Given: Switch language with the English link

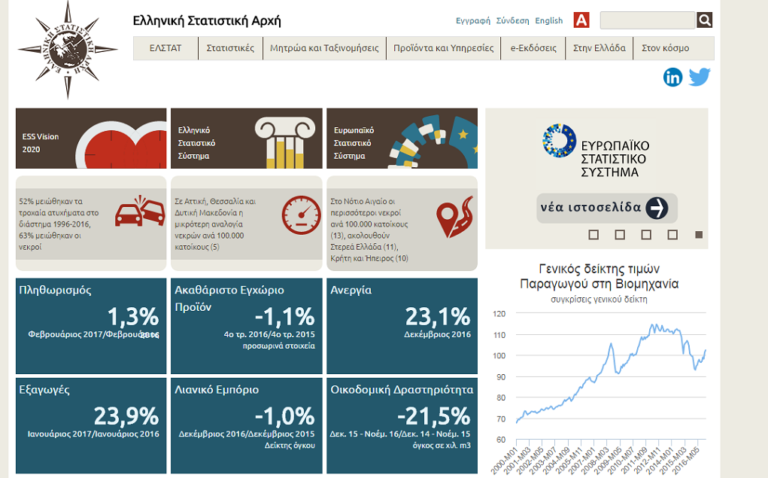Looking at the screenshot, I should pos(549,21).
